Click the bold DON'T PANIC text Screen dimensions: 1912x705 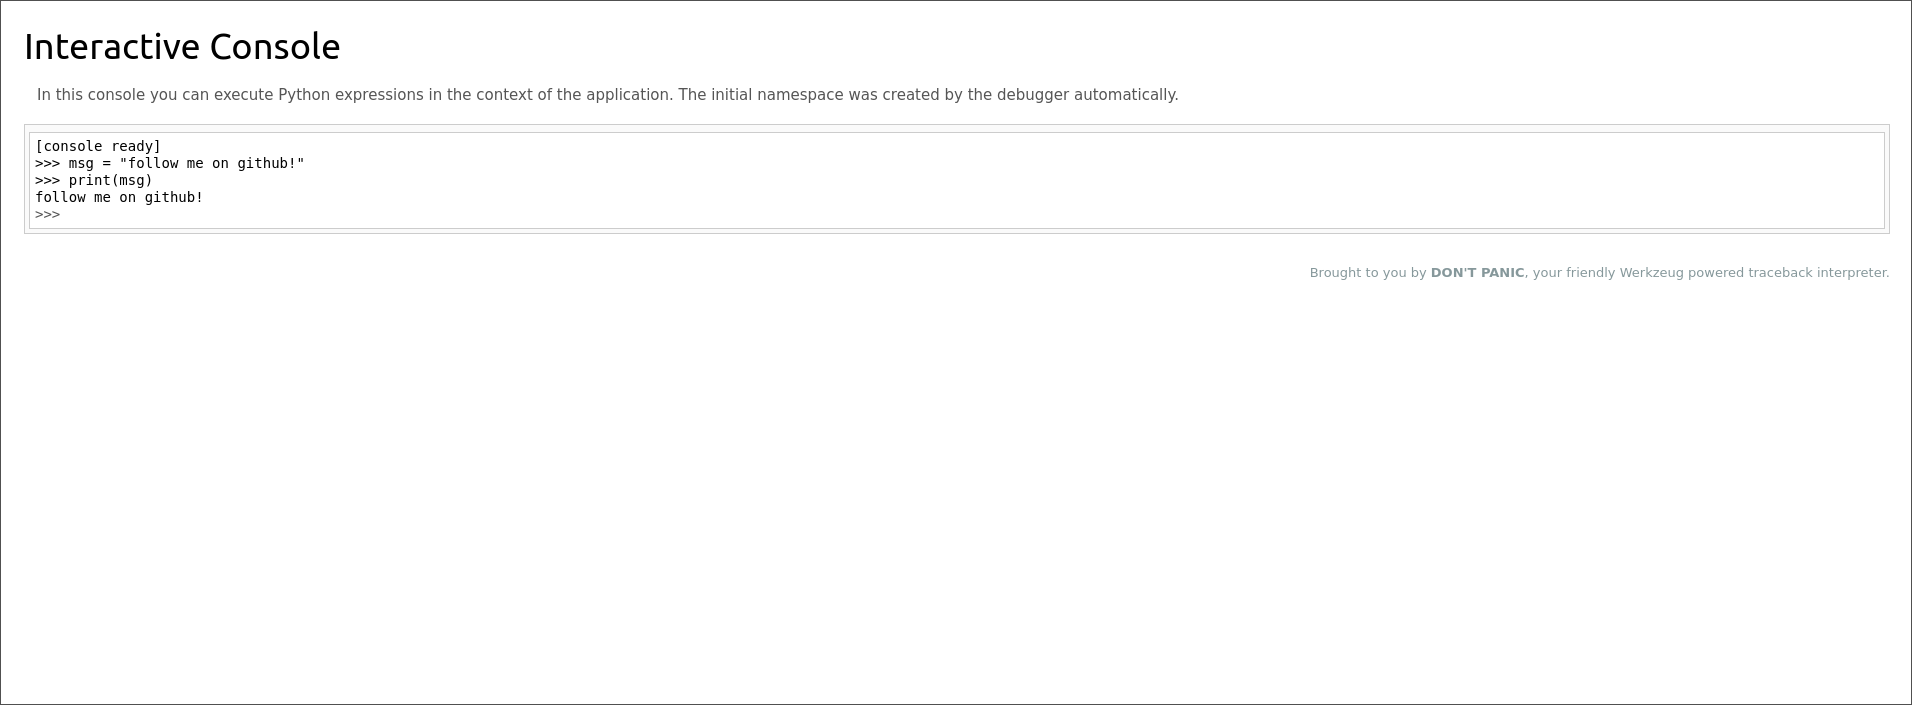(x=1477, y=272)
